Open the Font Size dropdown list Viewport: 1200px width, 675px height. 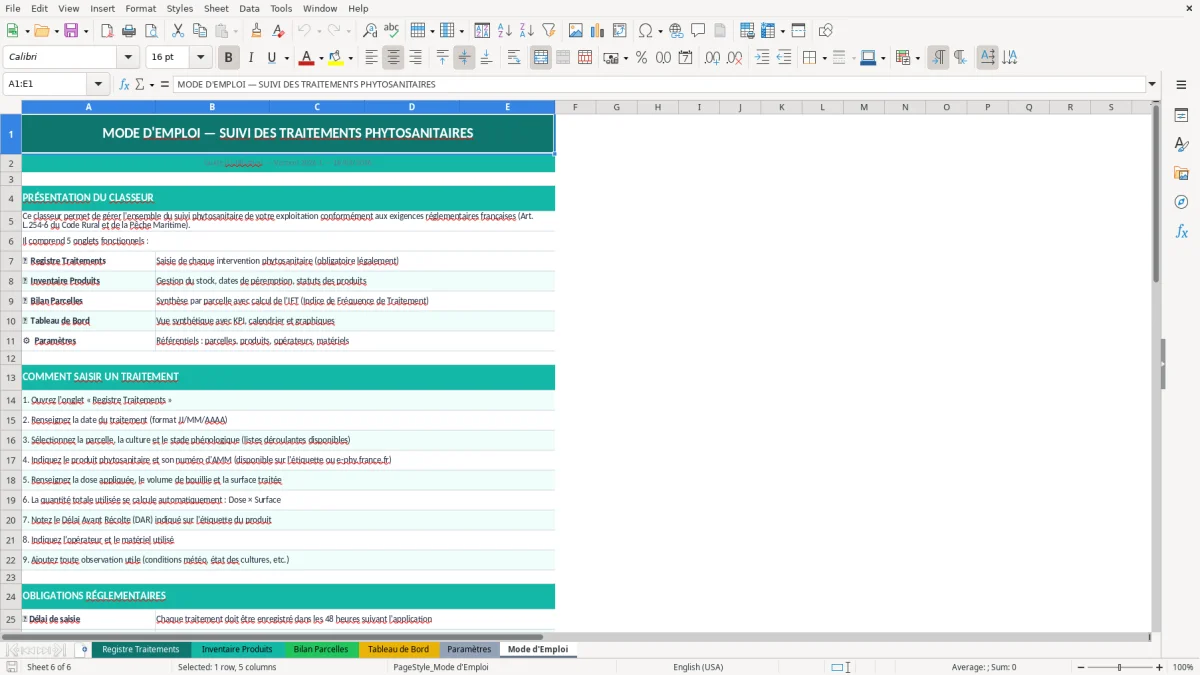coord(201,58)
